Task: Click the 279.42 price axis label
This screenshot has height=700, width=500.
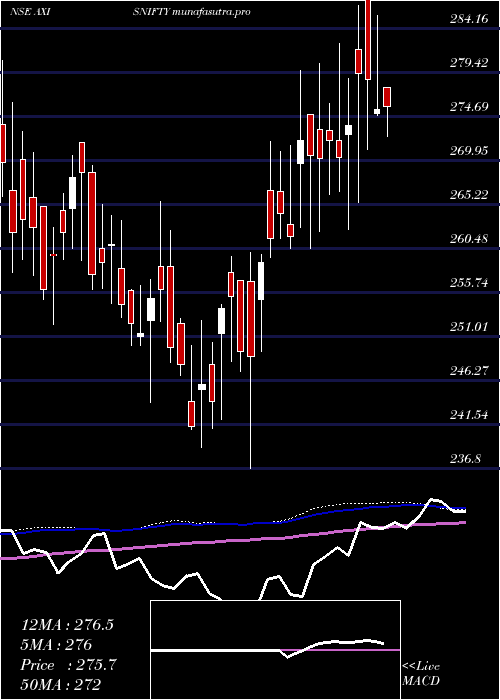Action: (x=469, y=62)
